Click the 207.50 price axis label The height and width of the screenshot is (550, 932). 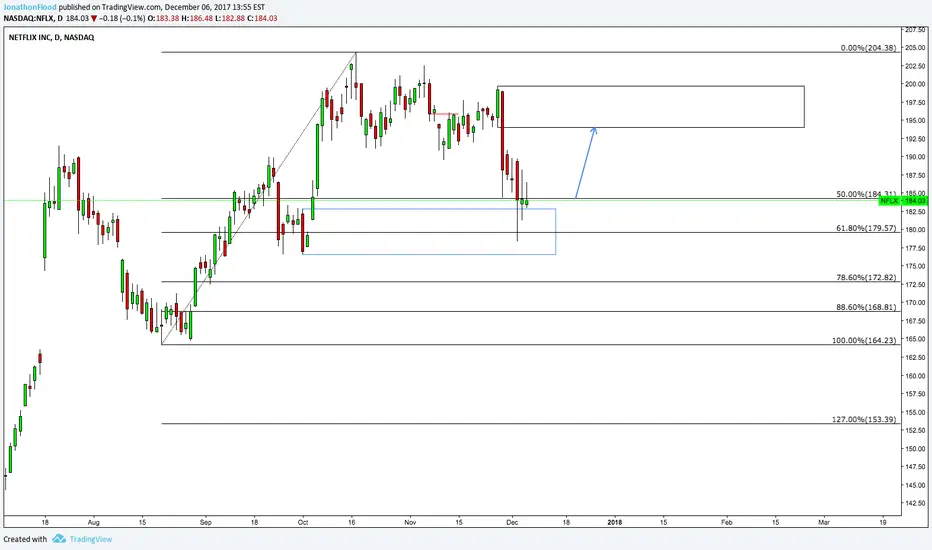tap(915, 29)
